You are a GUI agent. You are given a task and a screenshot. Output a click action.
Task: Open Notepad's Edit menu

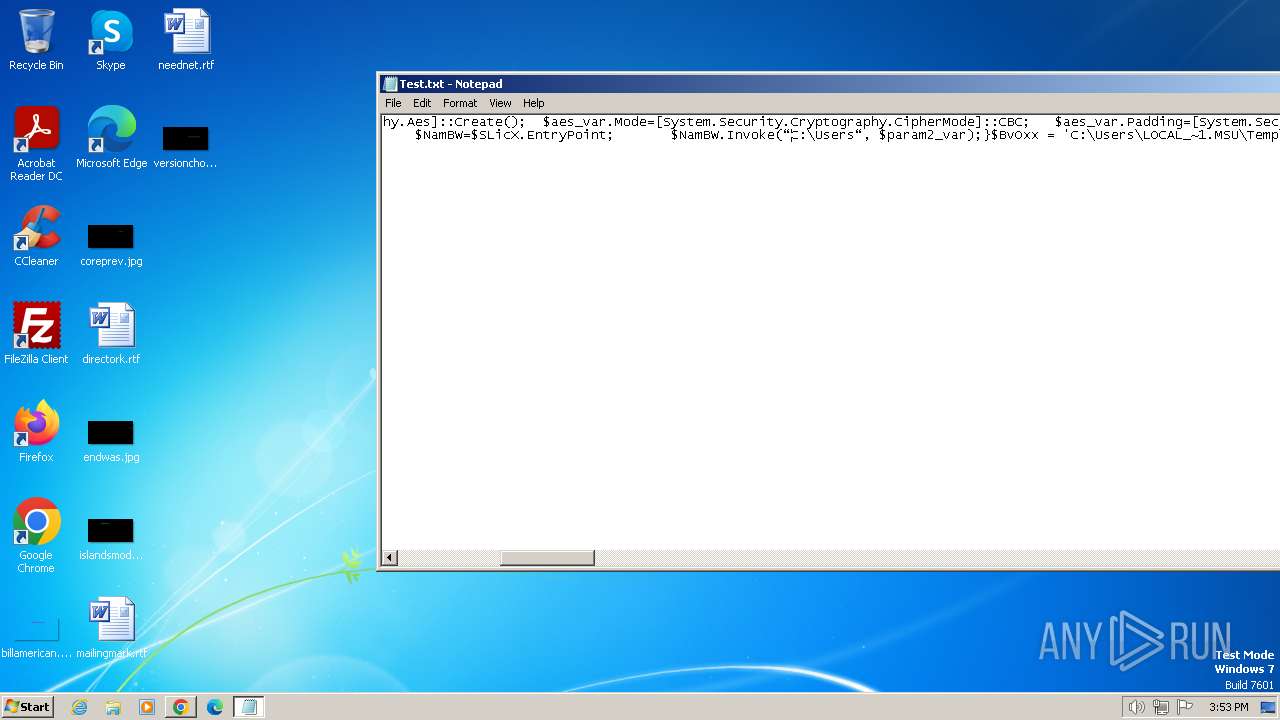(x=422, y=103)
